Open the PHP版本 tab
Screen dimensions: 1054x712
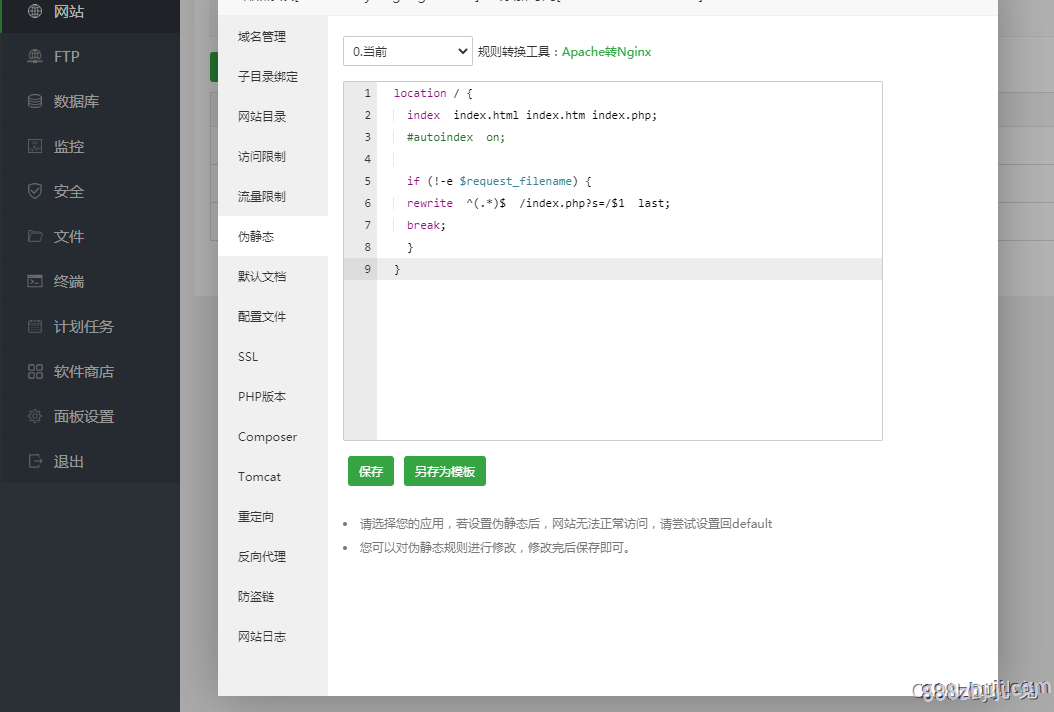[x=273, y=397]
